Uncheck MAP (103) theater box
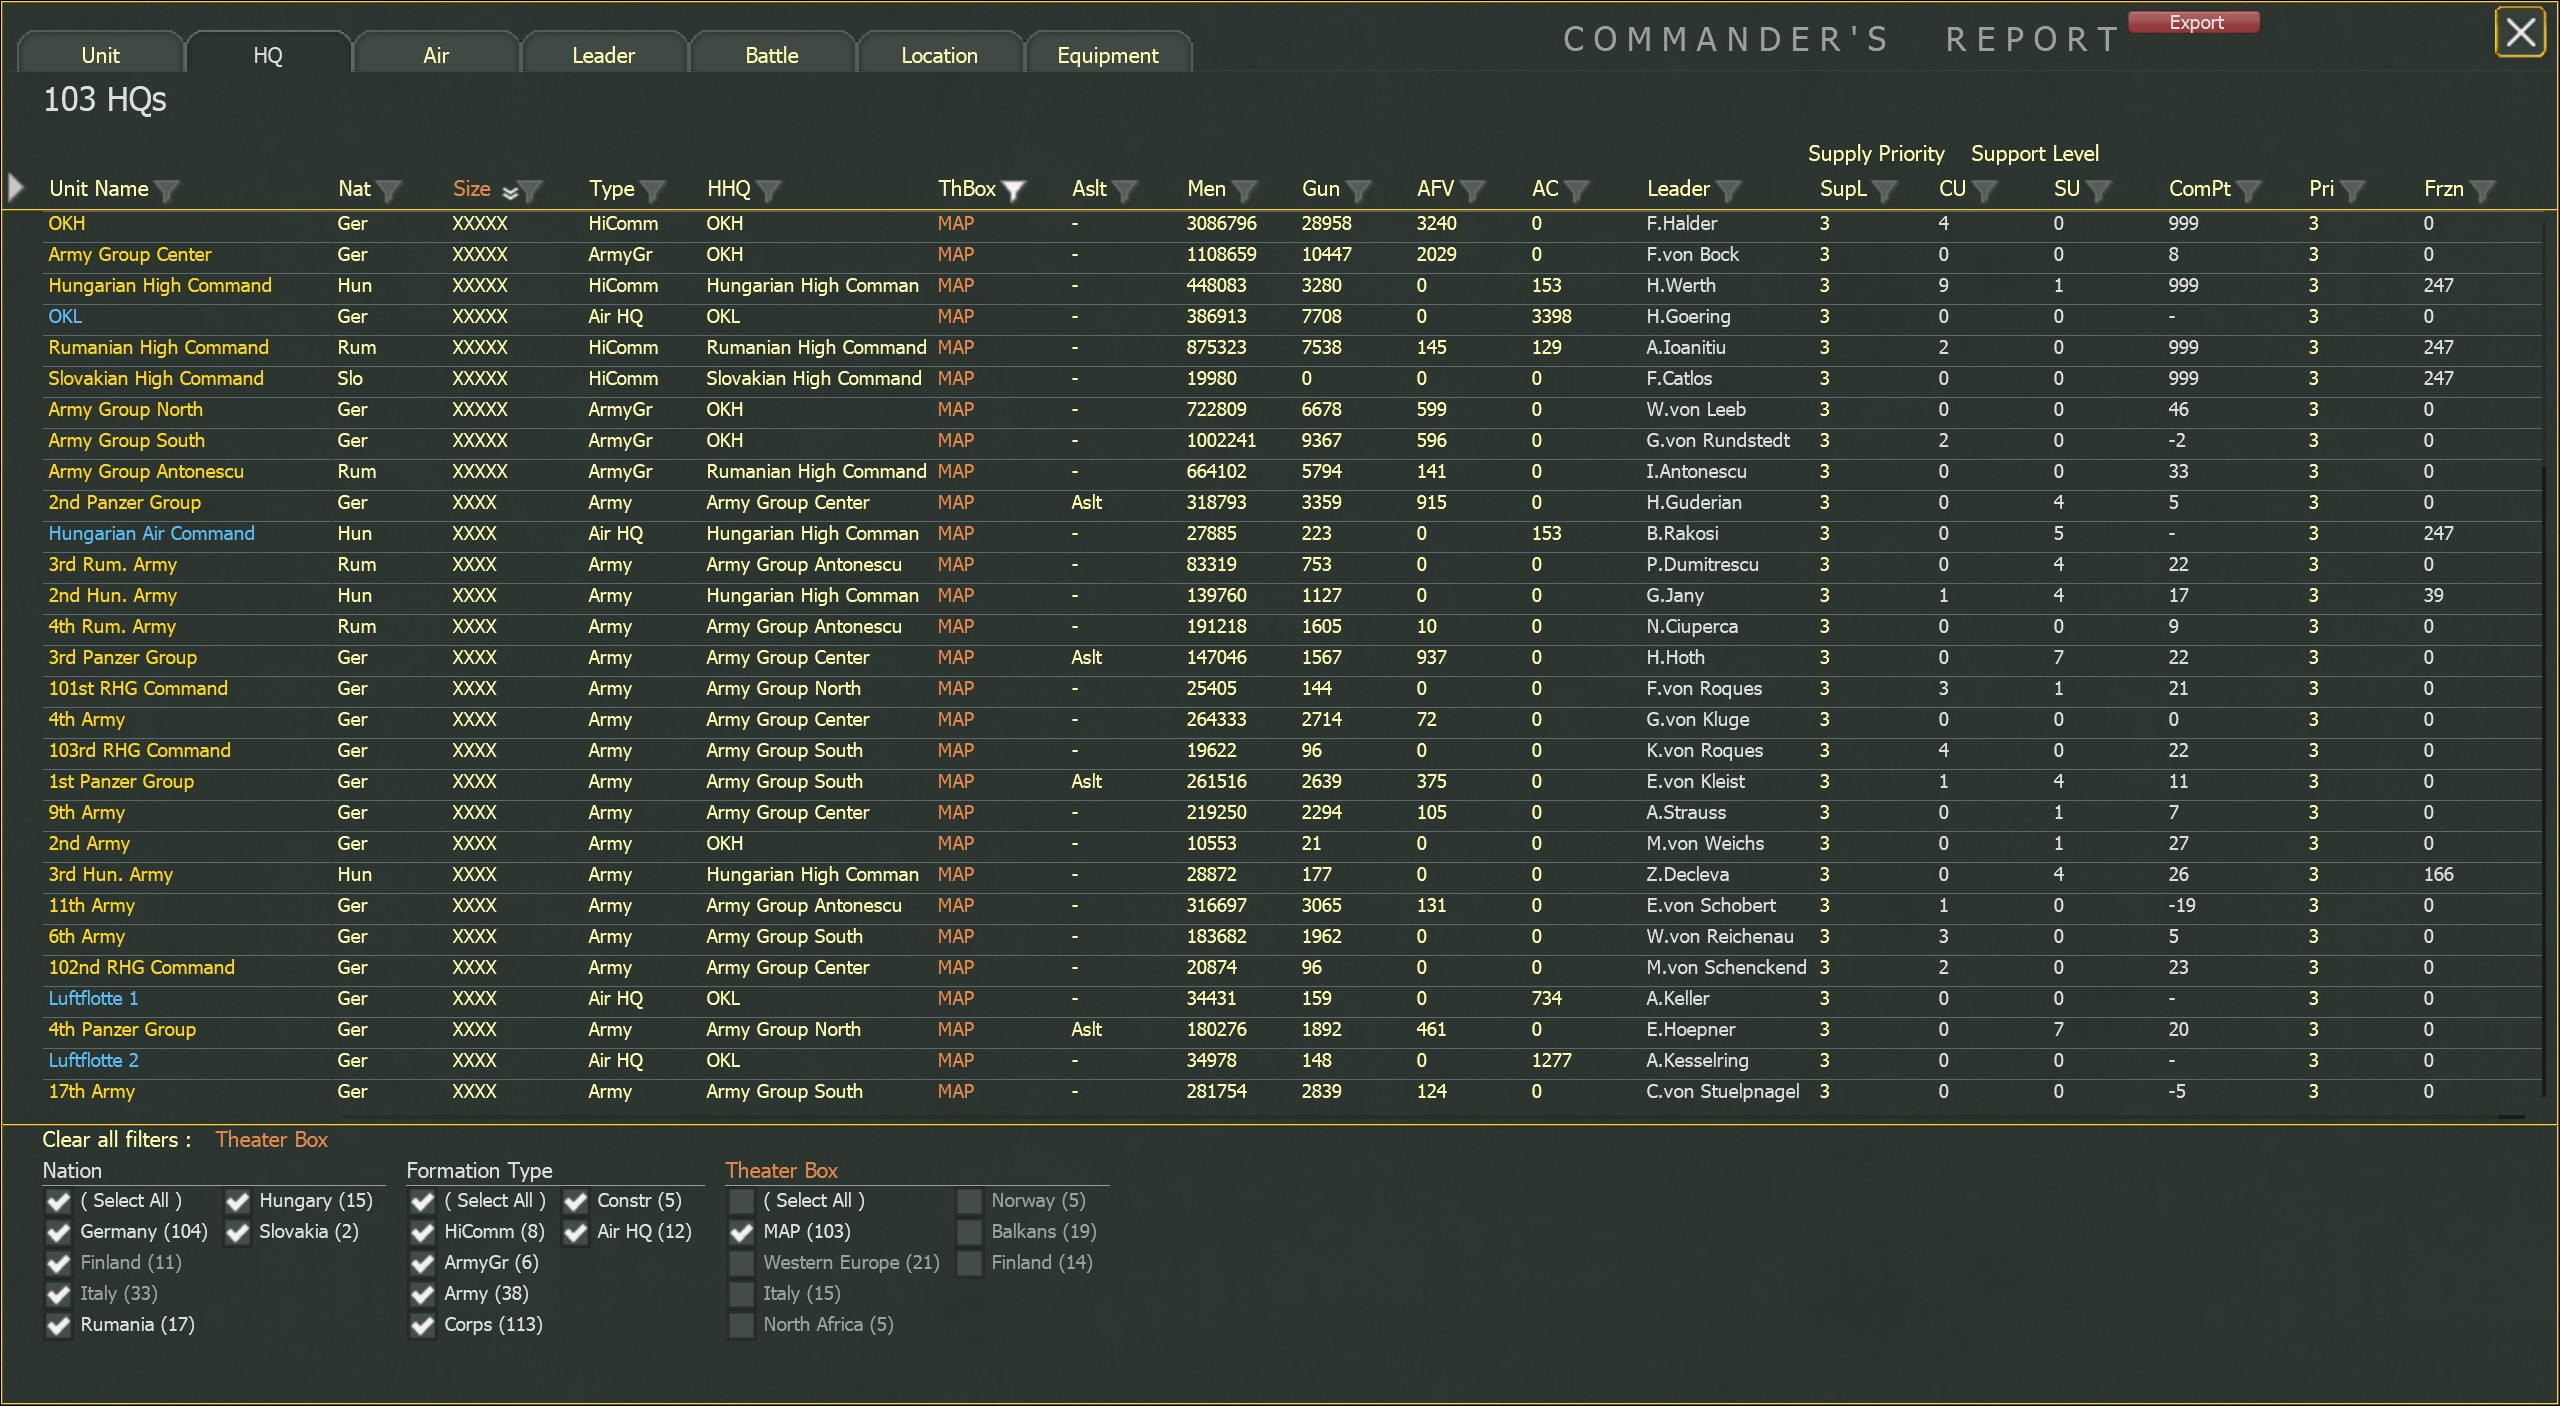Image resolution: width=2560 pixels, height=1406 pixels. 741,1232
